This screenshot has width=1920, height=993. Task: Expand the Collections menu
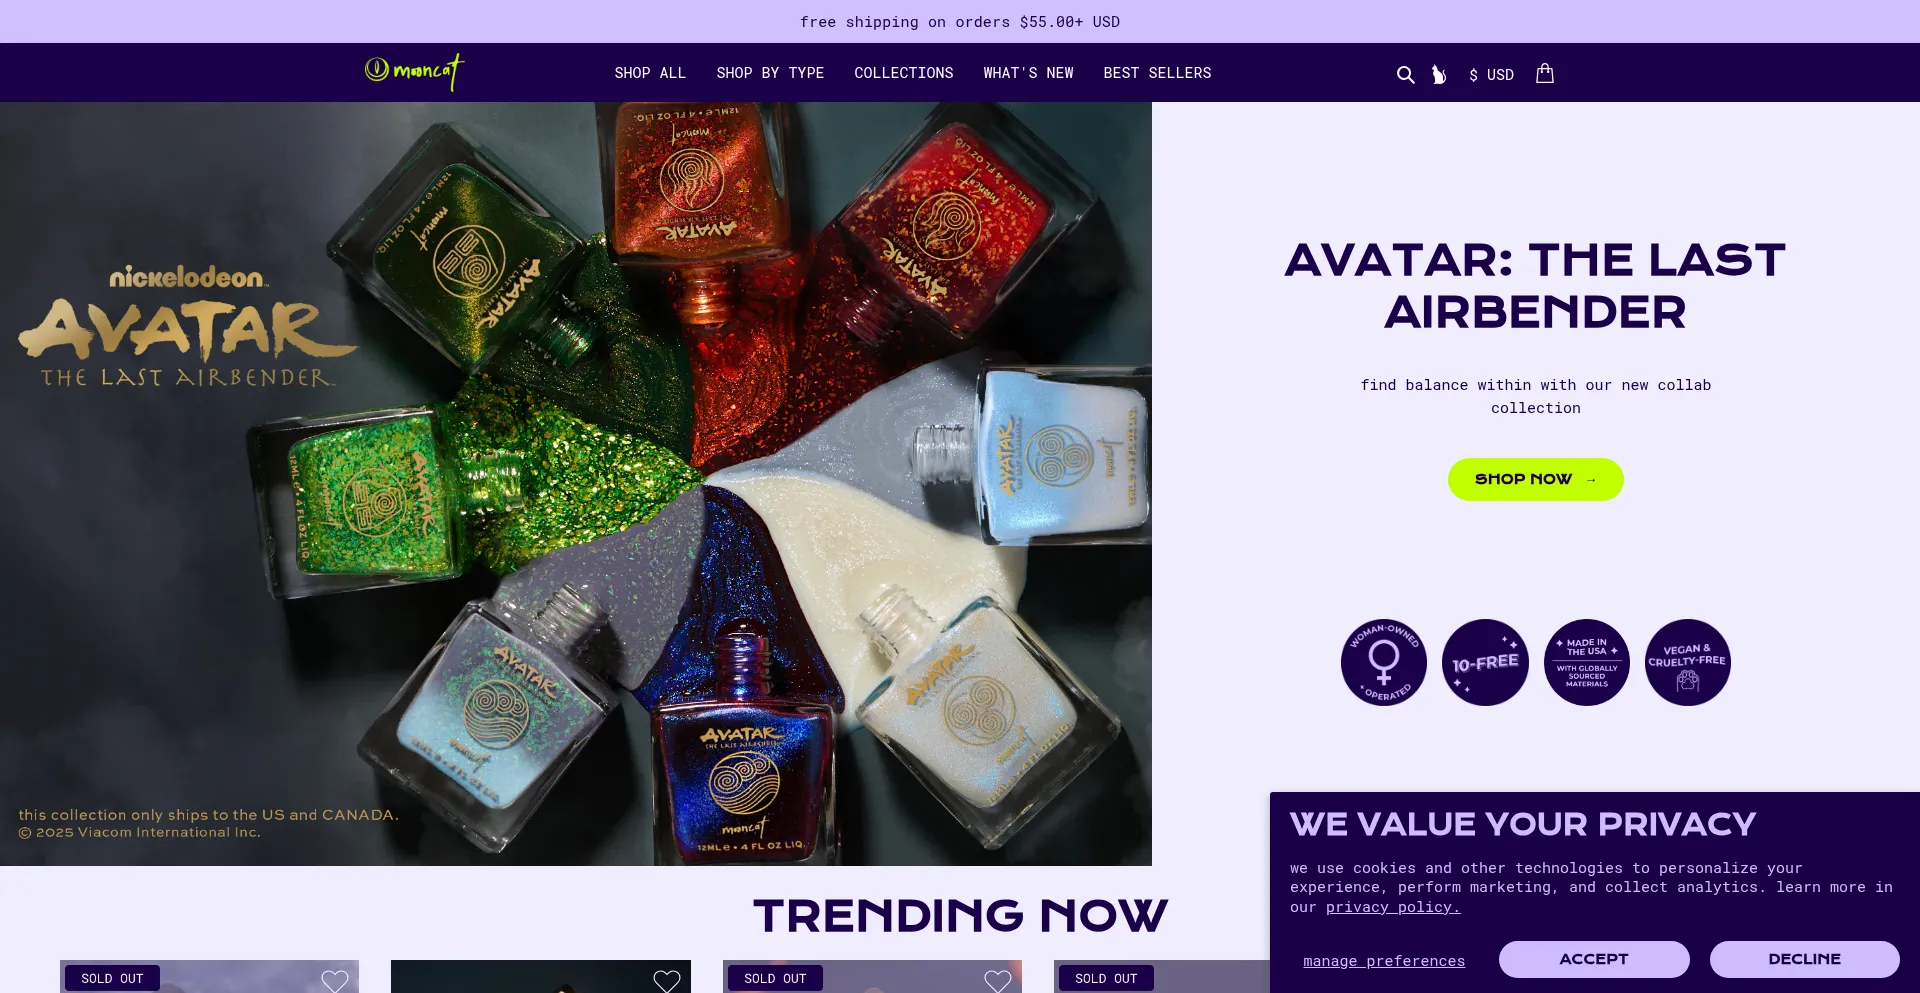903,73
